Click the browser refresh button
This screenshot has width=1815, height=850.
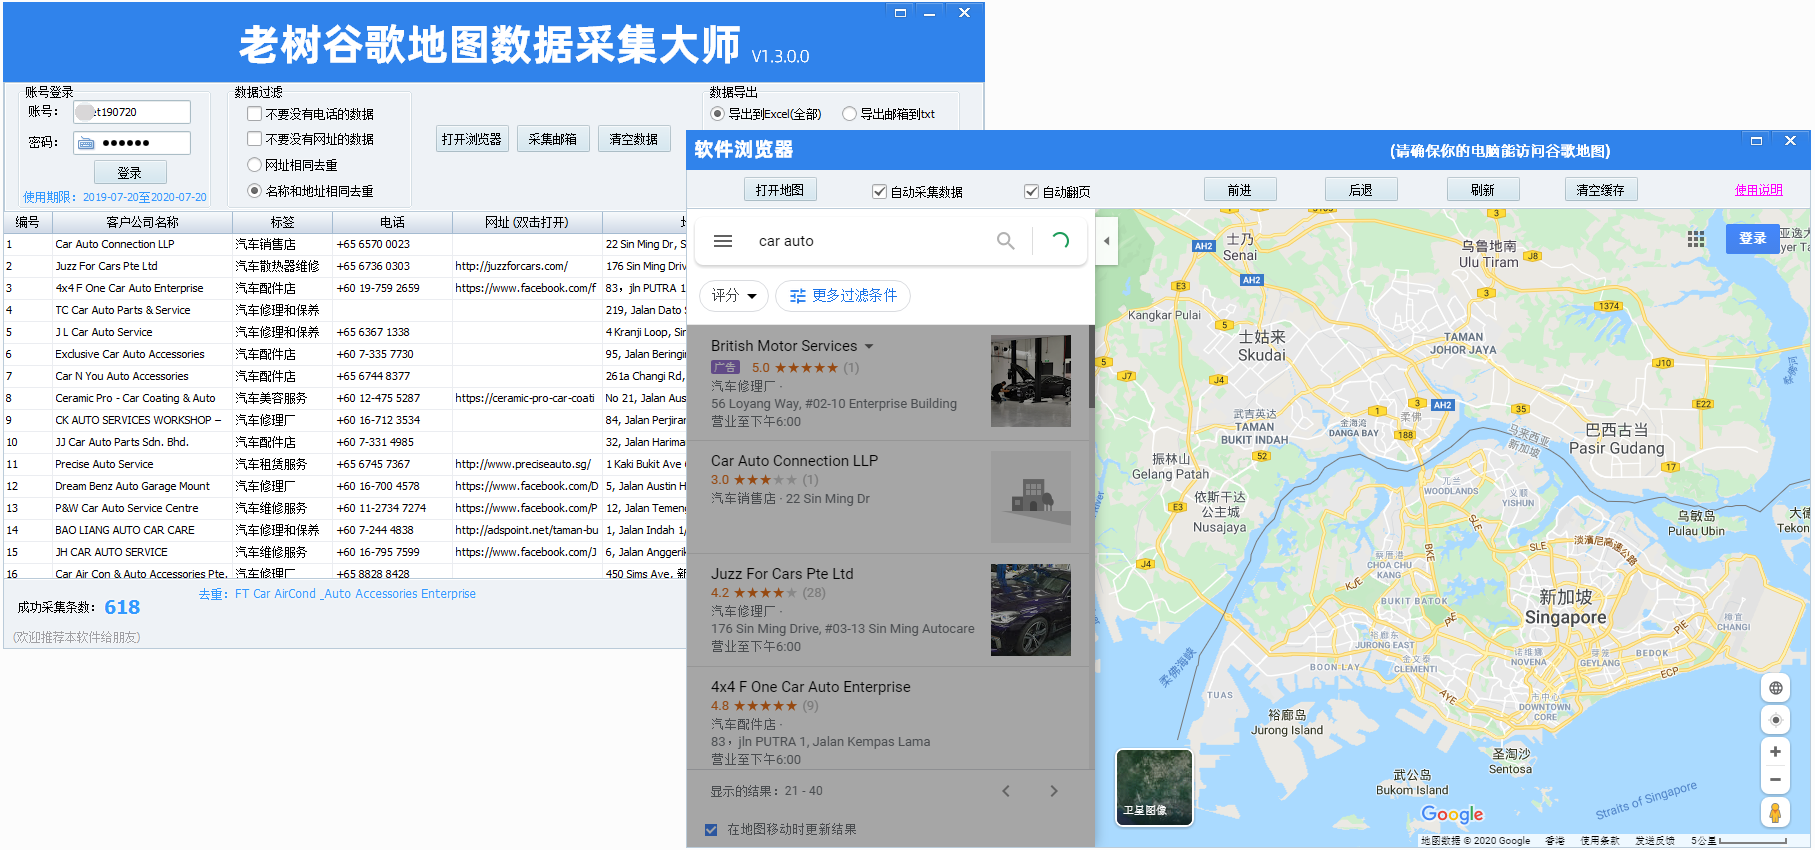pyautogui.click(x=1483, y=190)
